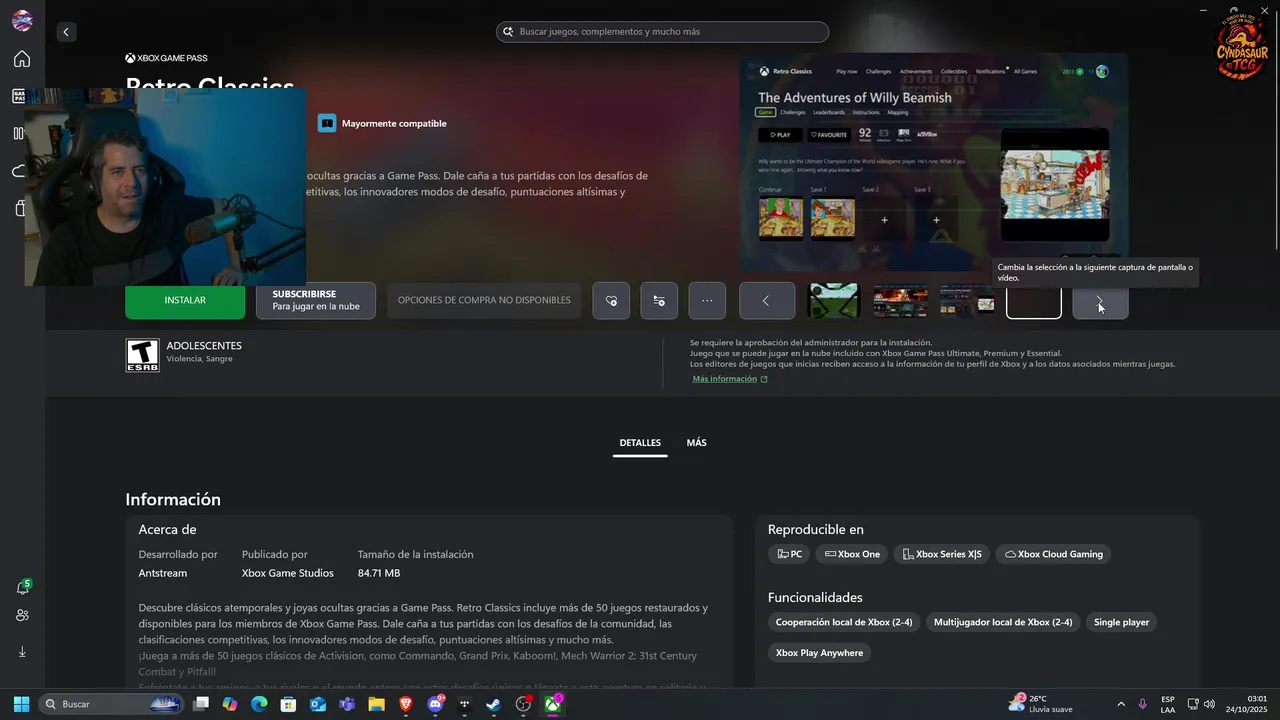Open File Explorer from the taskbar
The height and width of the screenshot is (720, 1280).
pos(377,704)
